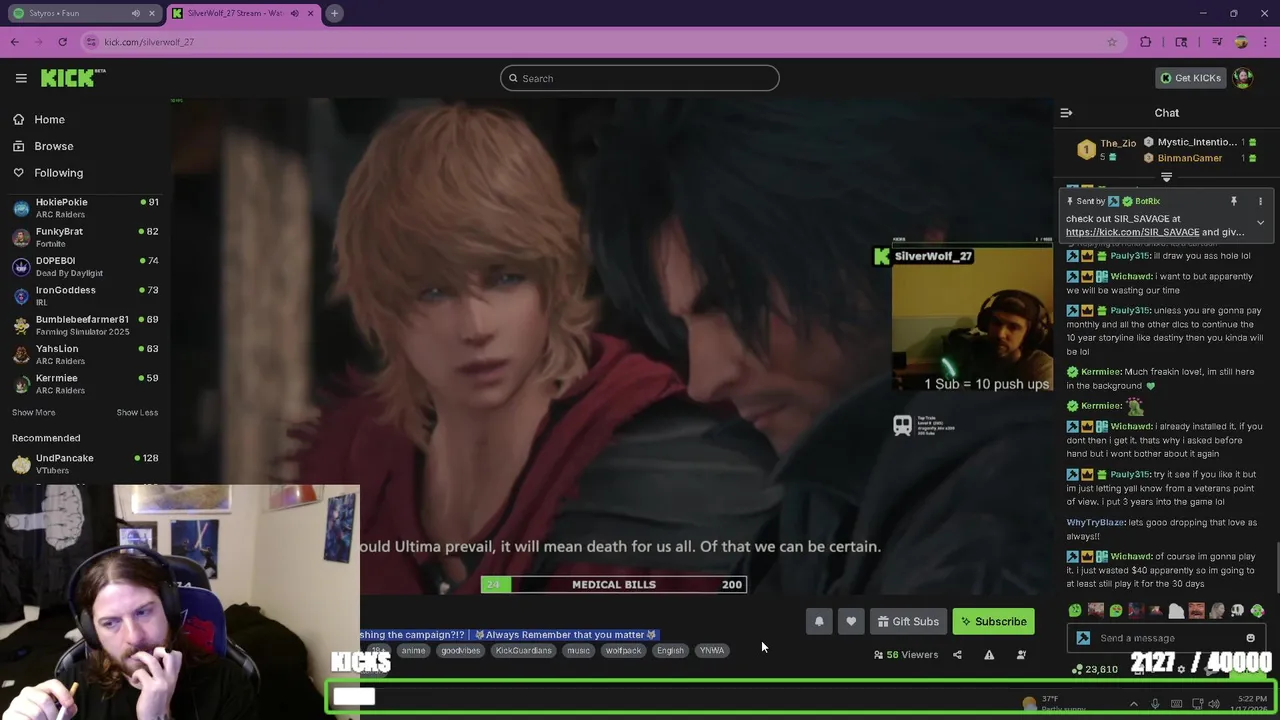Viewport: 1280px width, 720px height.
Task: Report the stream warning icon
Action: coord(989,655)
